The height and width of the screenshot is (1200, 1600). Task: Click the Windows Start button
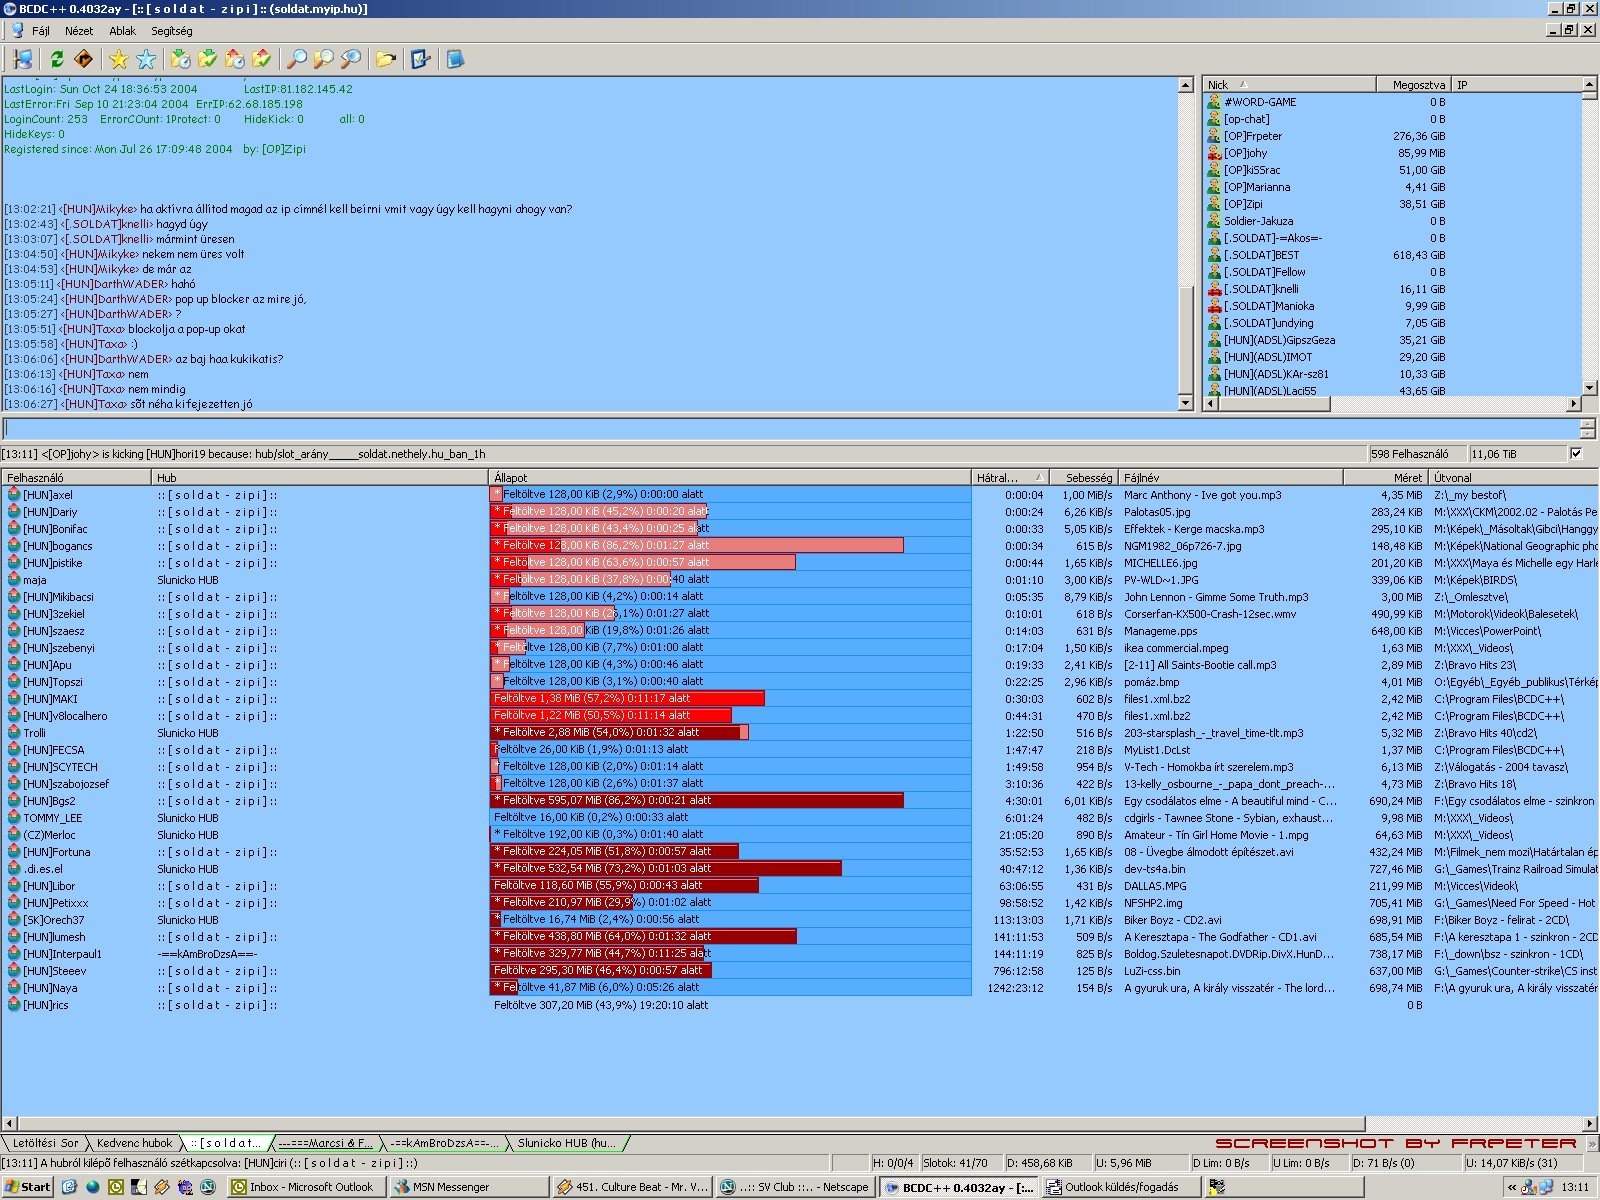click(27, 1187)
